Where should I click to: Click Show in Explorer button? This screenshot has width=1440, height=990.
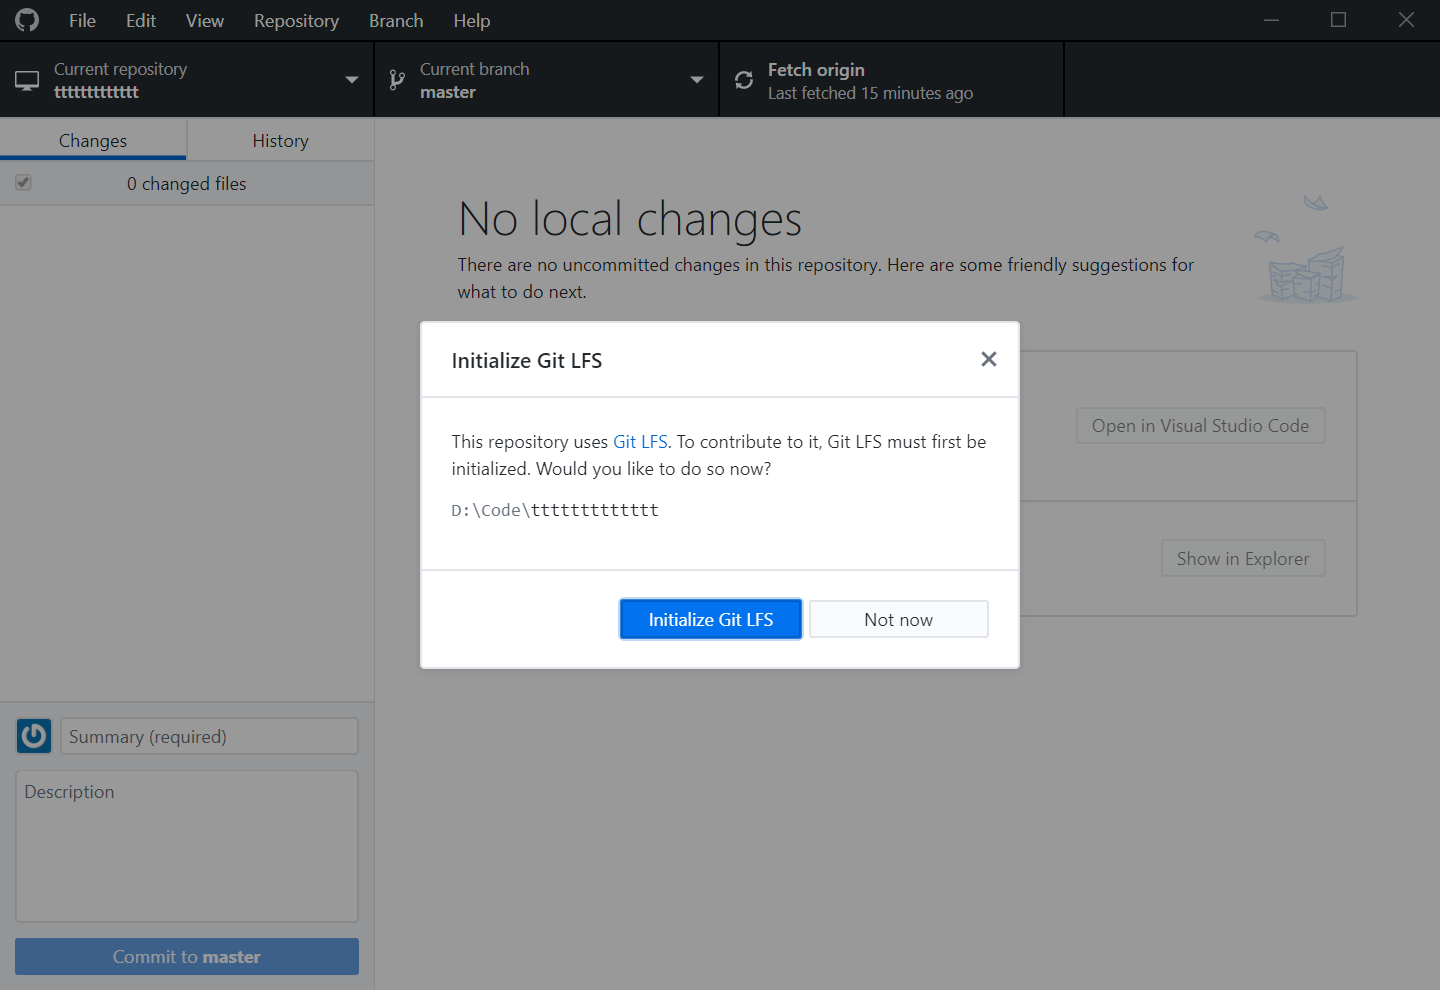(x=1243, y=559)
